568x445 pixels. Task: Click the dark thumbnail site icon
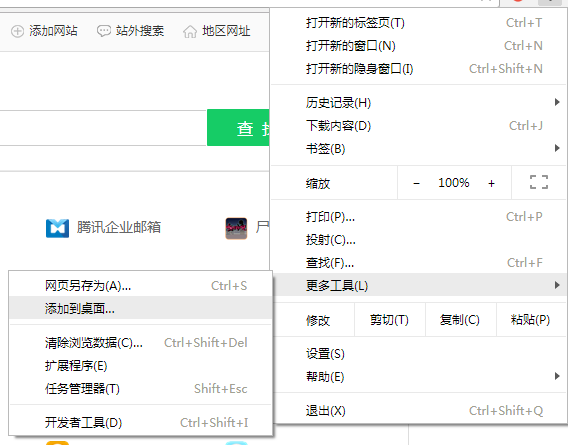pyautogui.click(x=236, y=228)
